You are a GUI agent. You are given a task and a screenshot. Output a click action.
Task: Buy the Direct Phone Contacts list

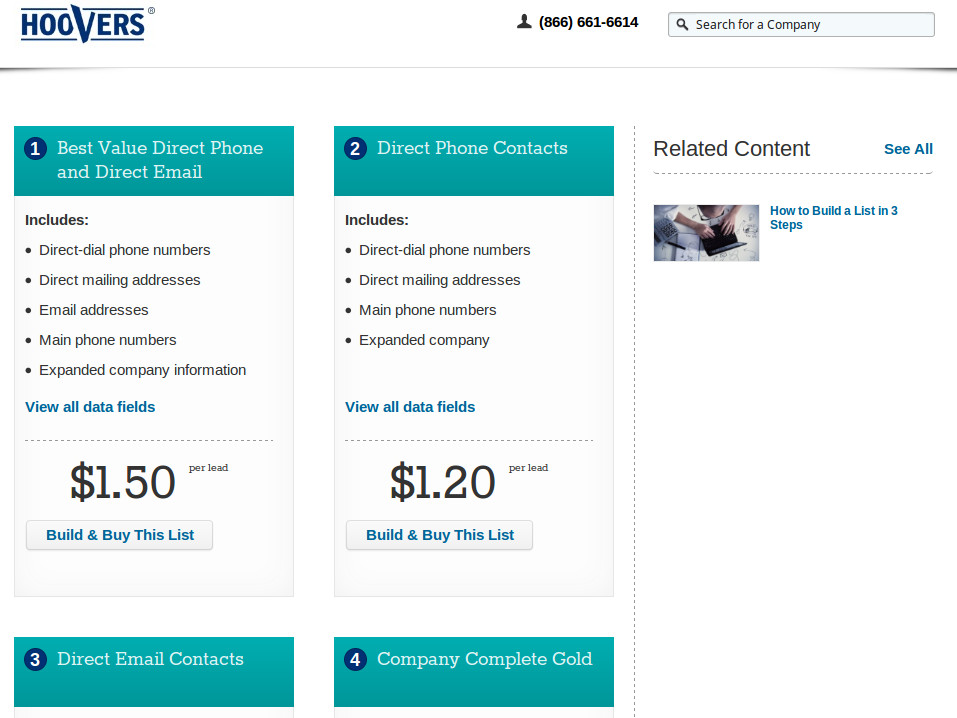tap(439, 535)
